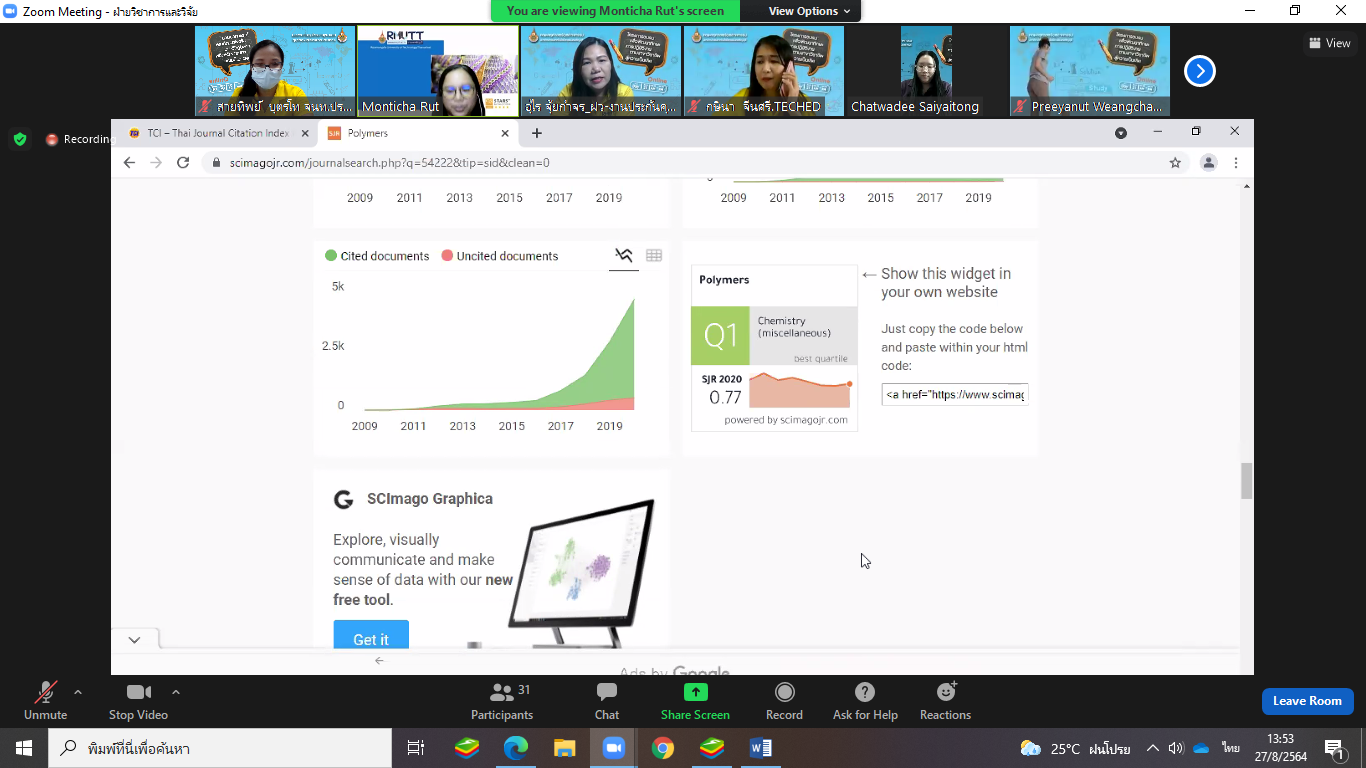
Task: Click the ad back arrow
Action: click(379, 660)
